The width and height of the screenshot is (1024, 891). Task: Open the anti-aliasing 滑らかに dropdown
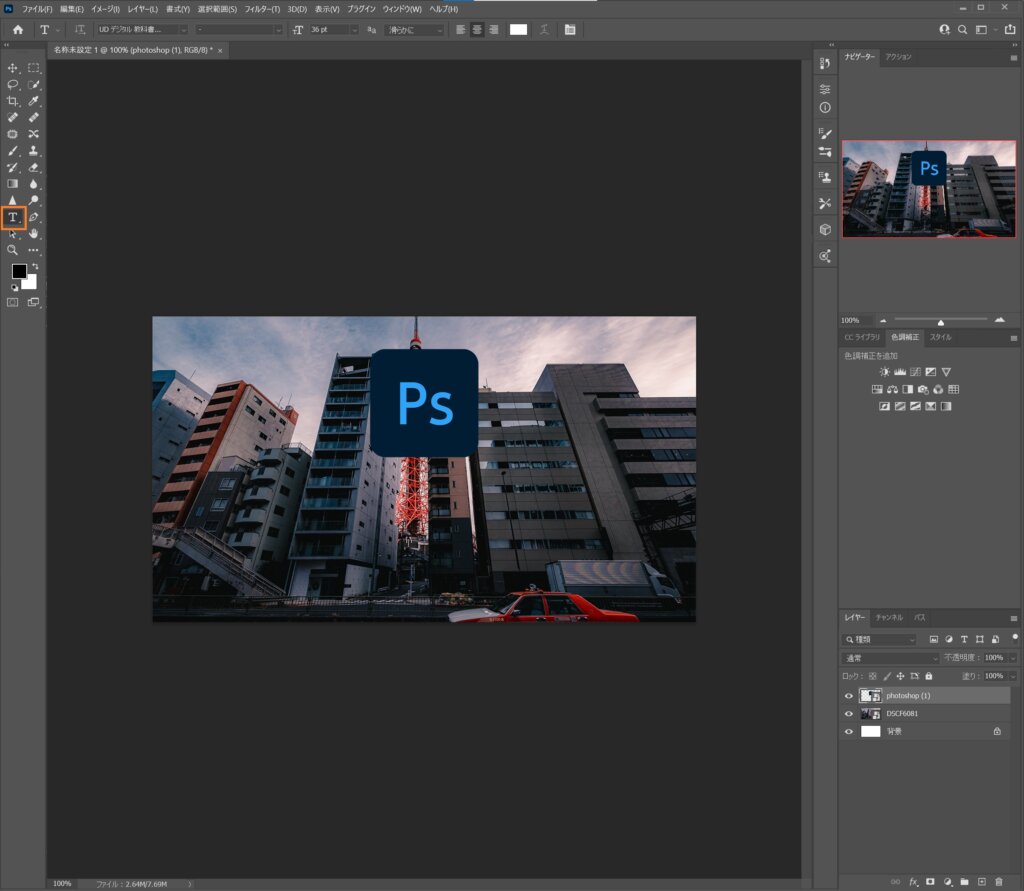coord(414,29)
